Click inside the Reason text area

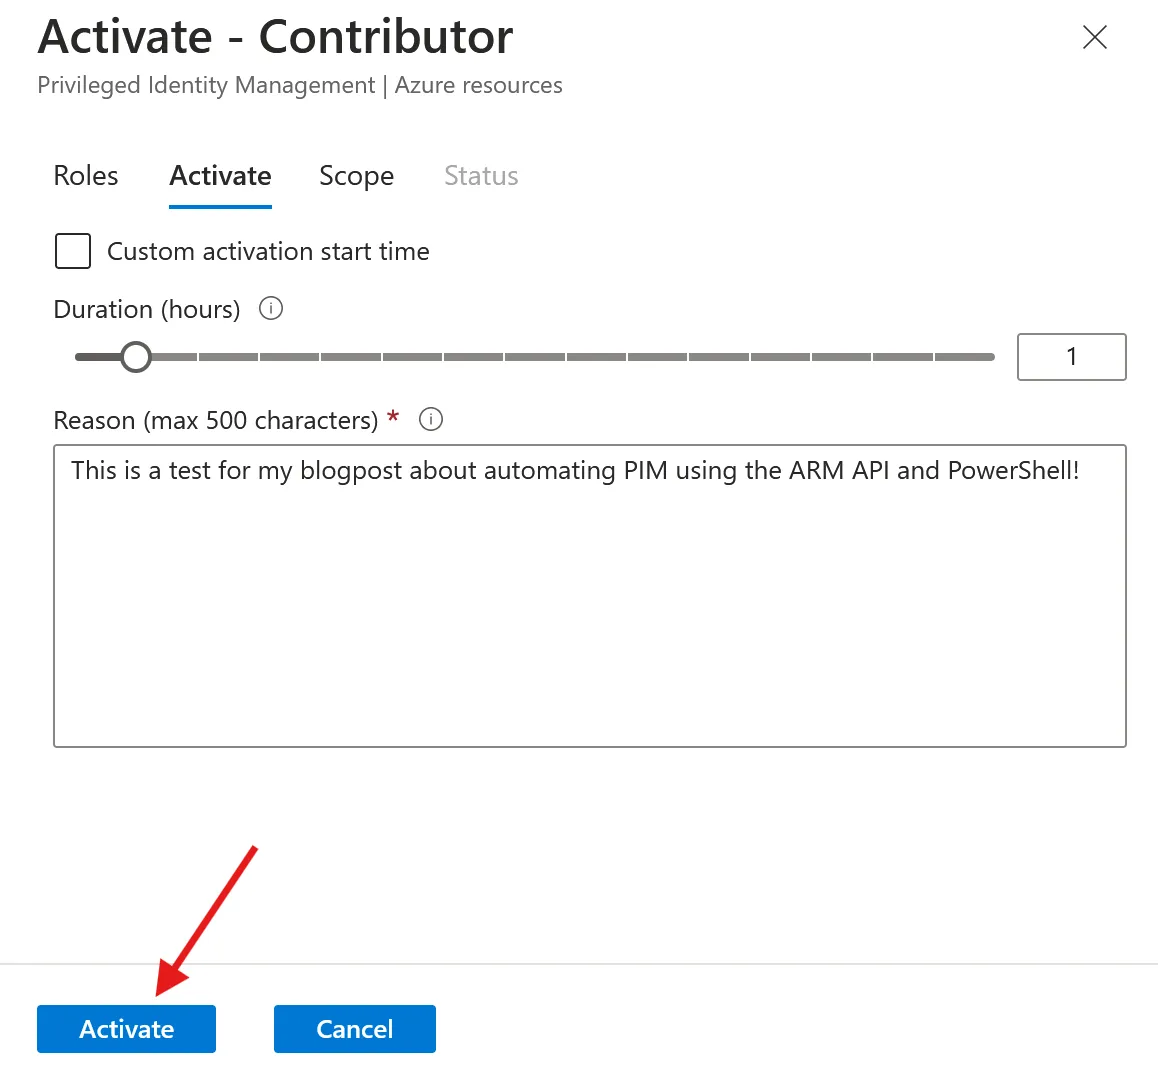point(589,600)
